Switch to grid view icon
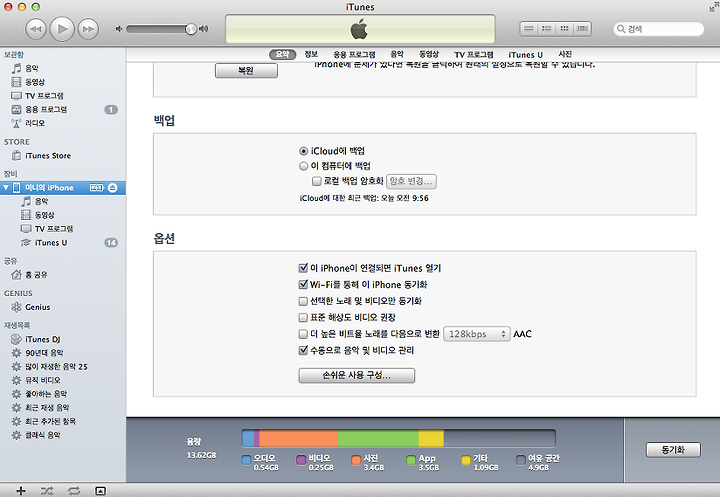The width and height of the screenshot is (720, 497). [564, 28]
